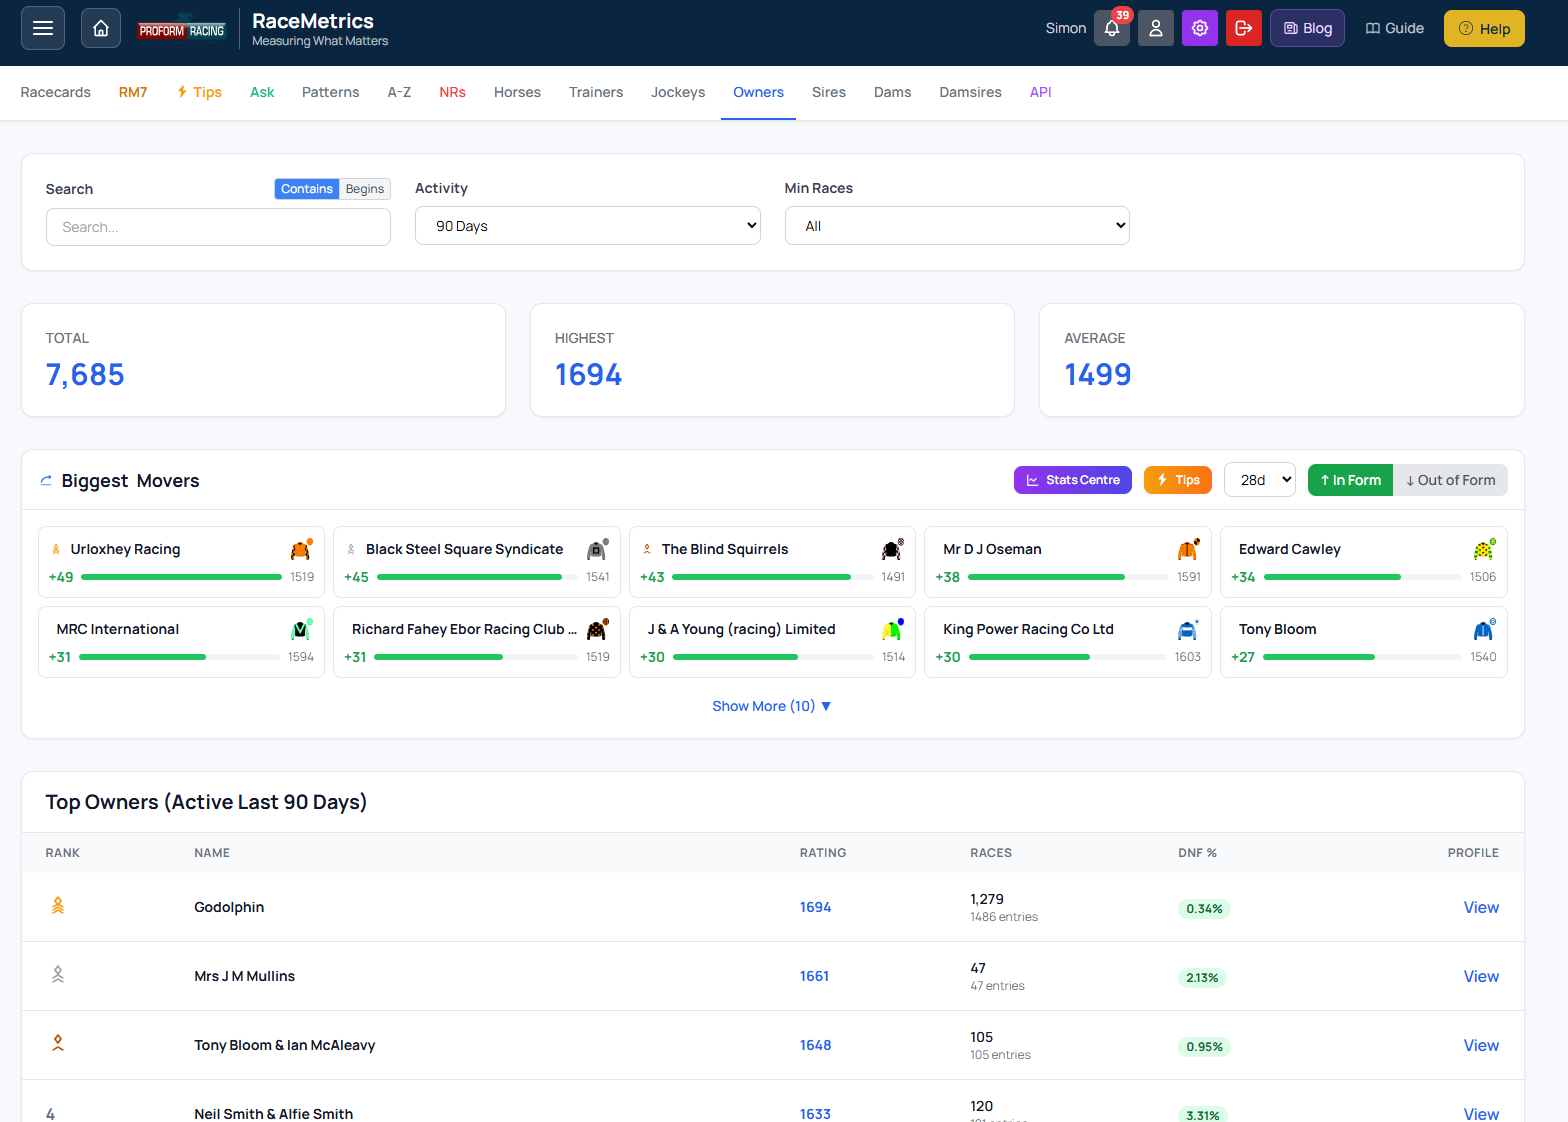
Task: Open the Tips nav tab
Action: 199,92
